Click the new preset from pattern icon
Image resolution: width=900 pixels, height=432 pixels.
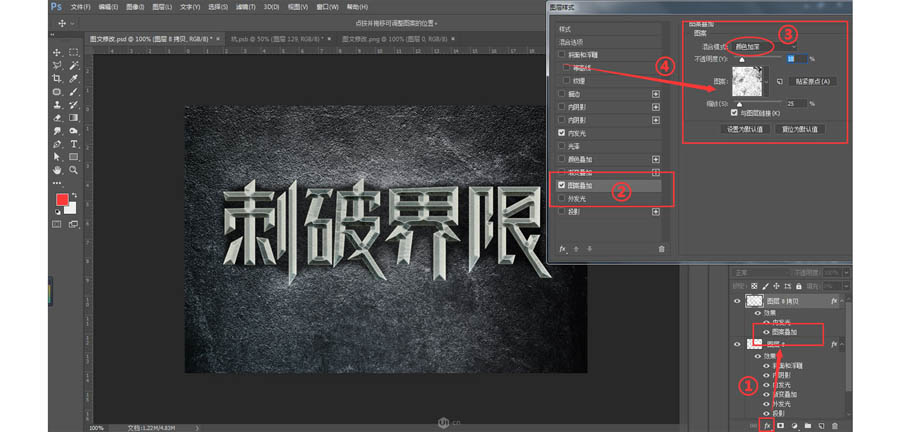[779, 81]
